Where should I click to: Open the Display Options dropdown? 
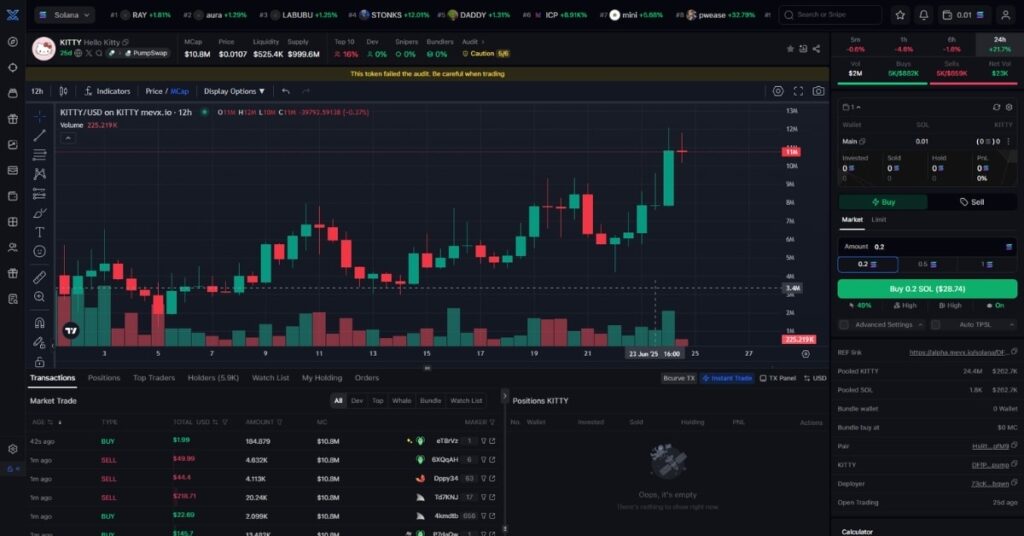(x=234, y=91)
